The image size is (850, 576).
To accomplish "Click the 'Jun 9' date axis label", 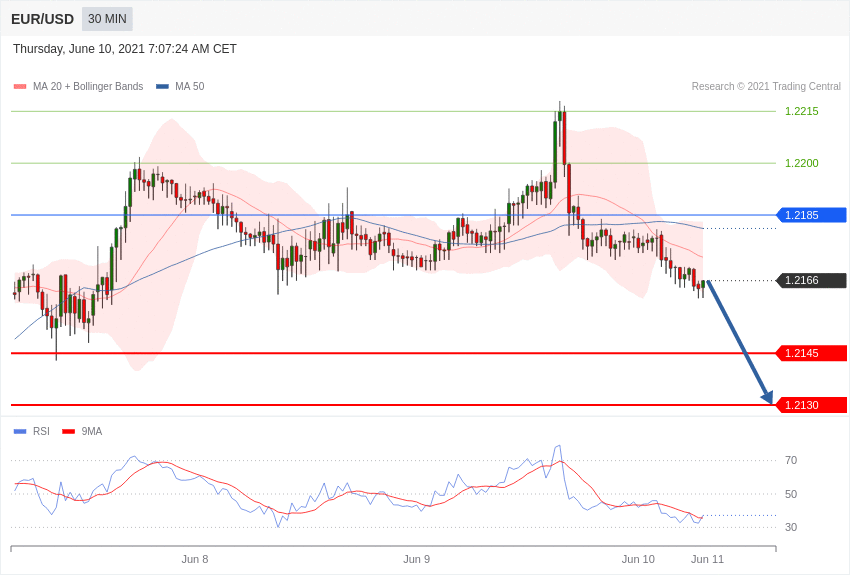I will pos(416,559).
